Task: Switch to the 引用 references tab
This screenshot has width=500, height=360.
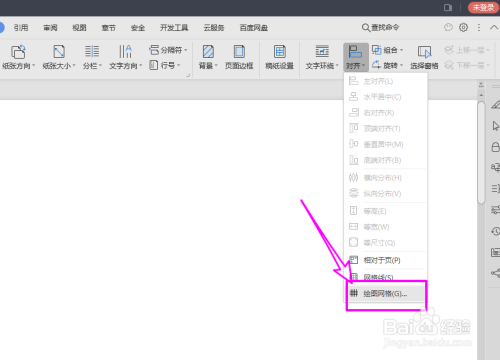Action: coord(21,28)
